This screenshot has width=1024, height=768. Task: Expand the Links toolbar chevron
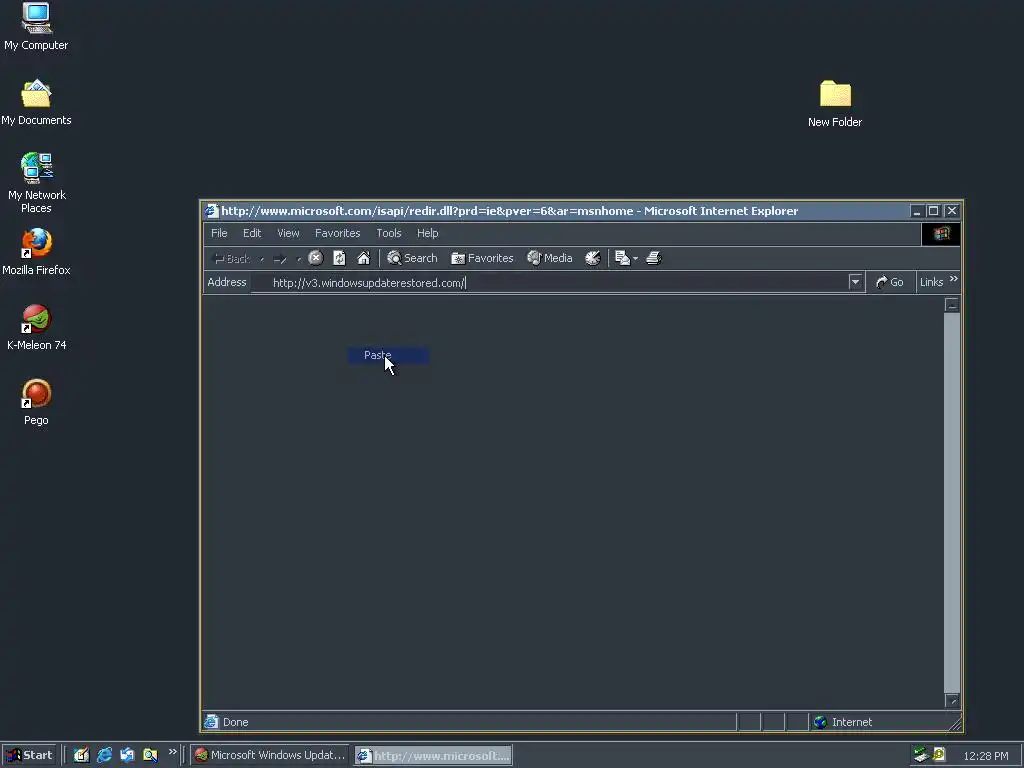953,279
